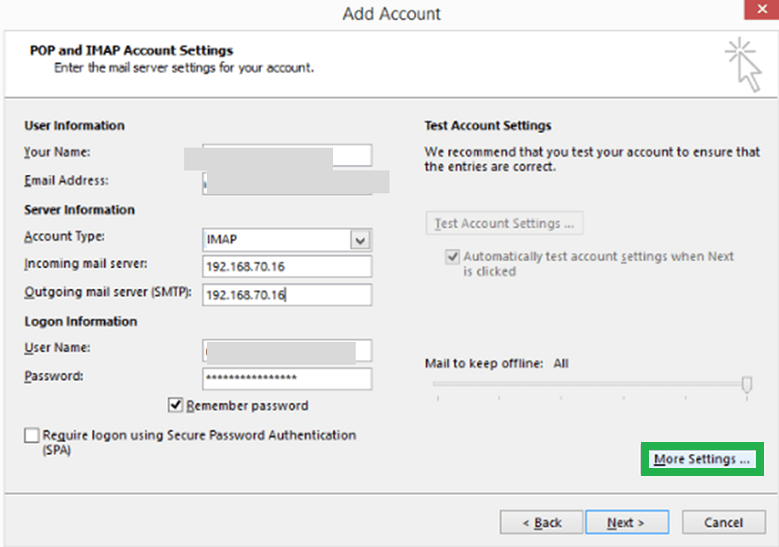The width and height of the screenshot is (779, 547).
Task: Click the Your Name input field
Action: click(287, 155)
